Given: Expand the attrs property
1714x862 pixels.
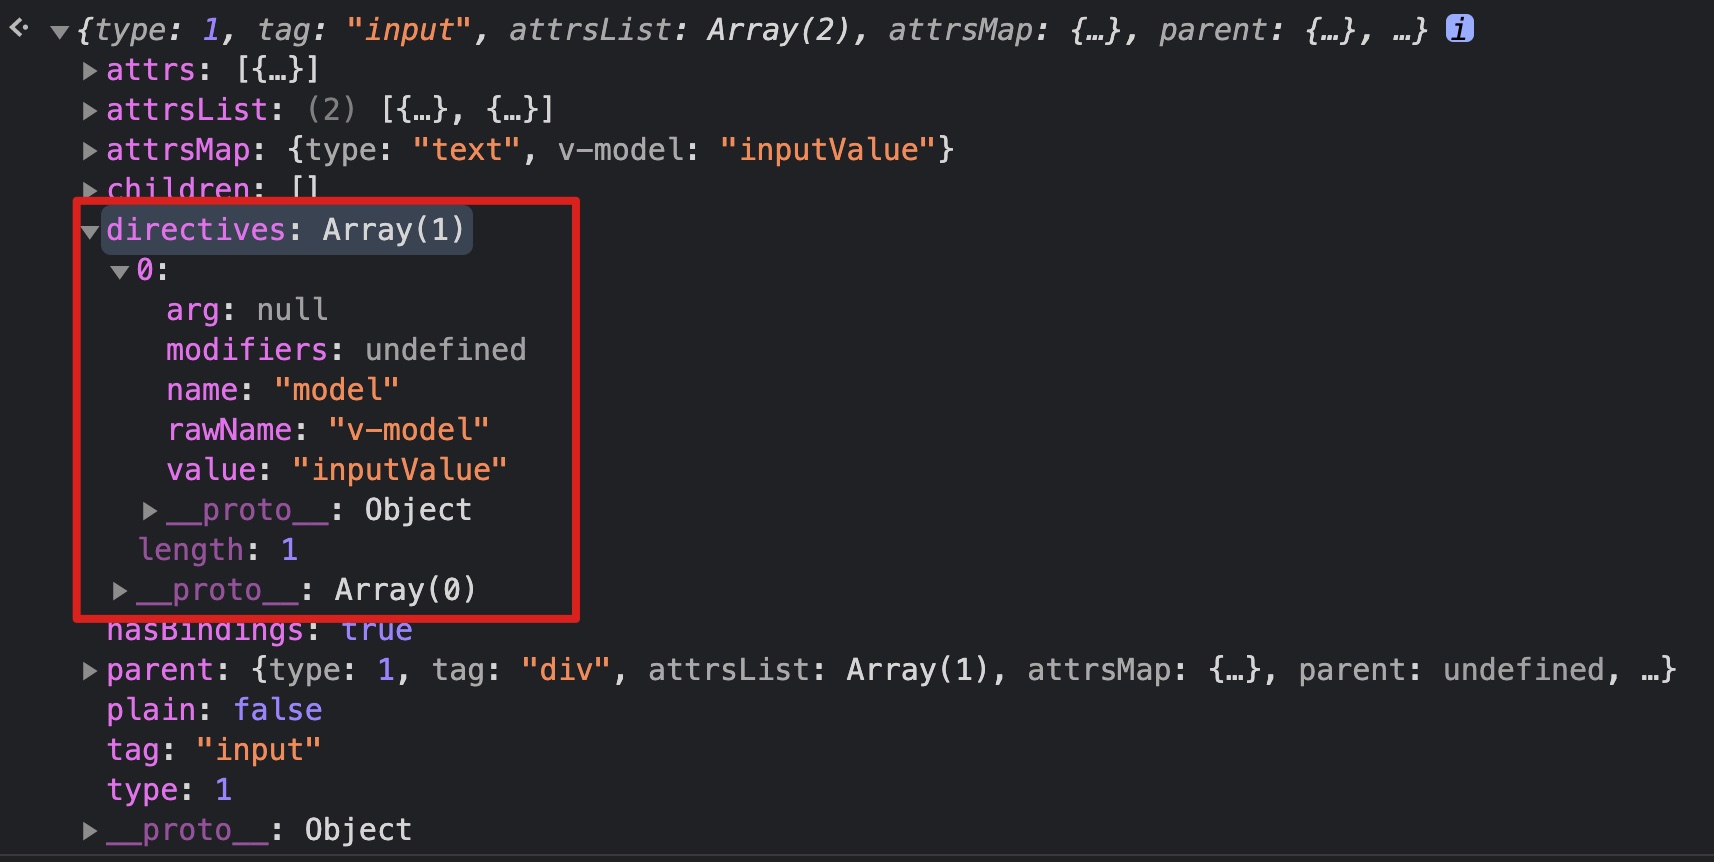Looking at the screenshot, I should [x=90, y=70].
